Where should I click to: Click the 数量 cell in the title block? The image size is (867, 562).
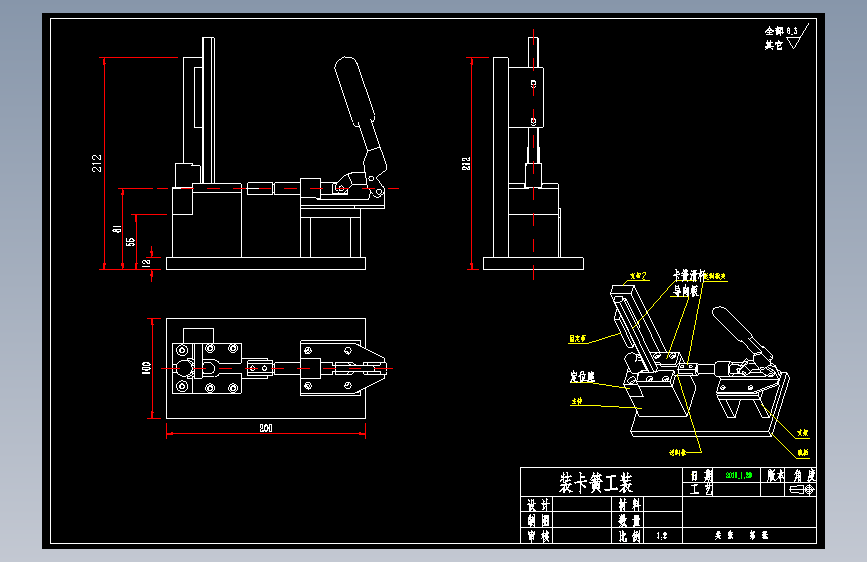tap(629, 521)
